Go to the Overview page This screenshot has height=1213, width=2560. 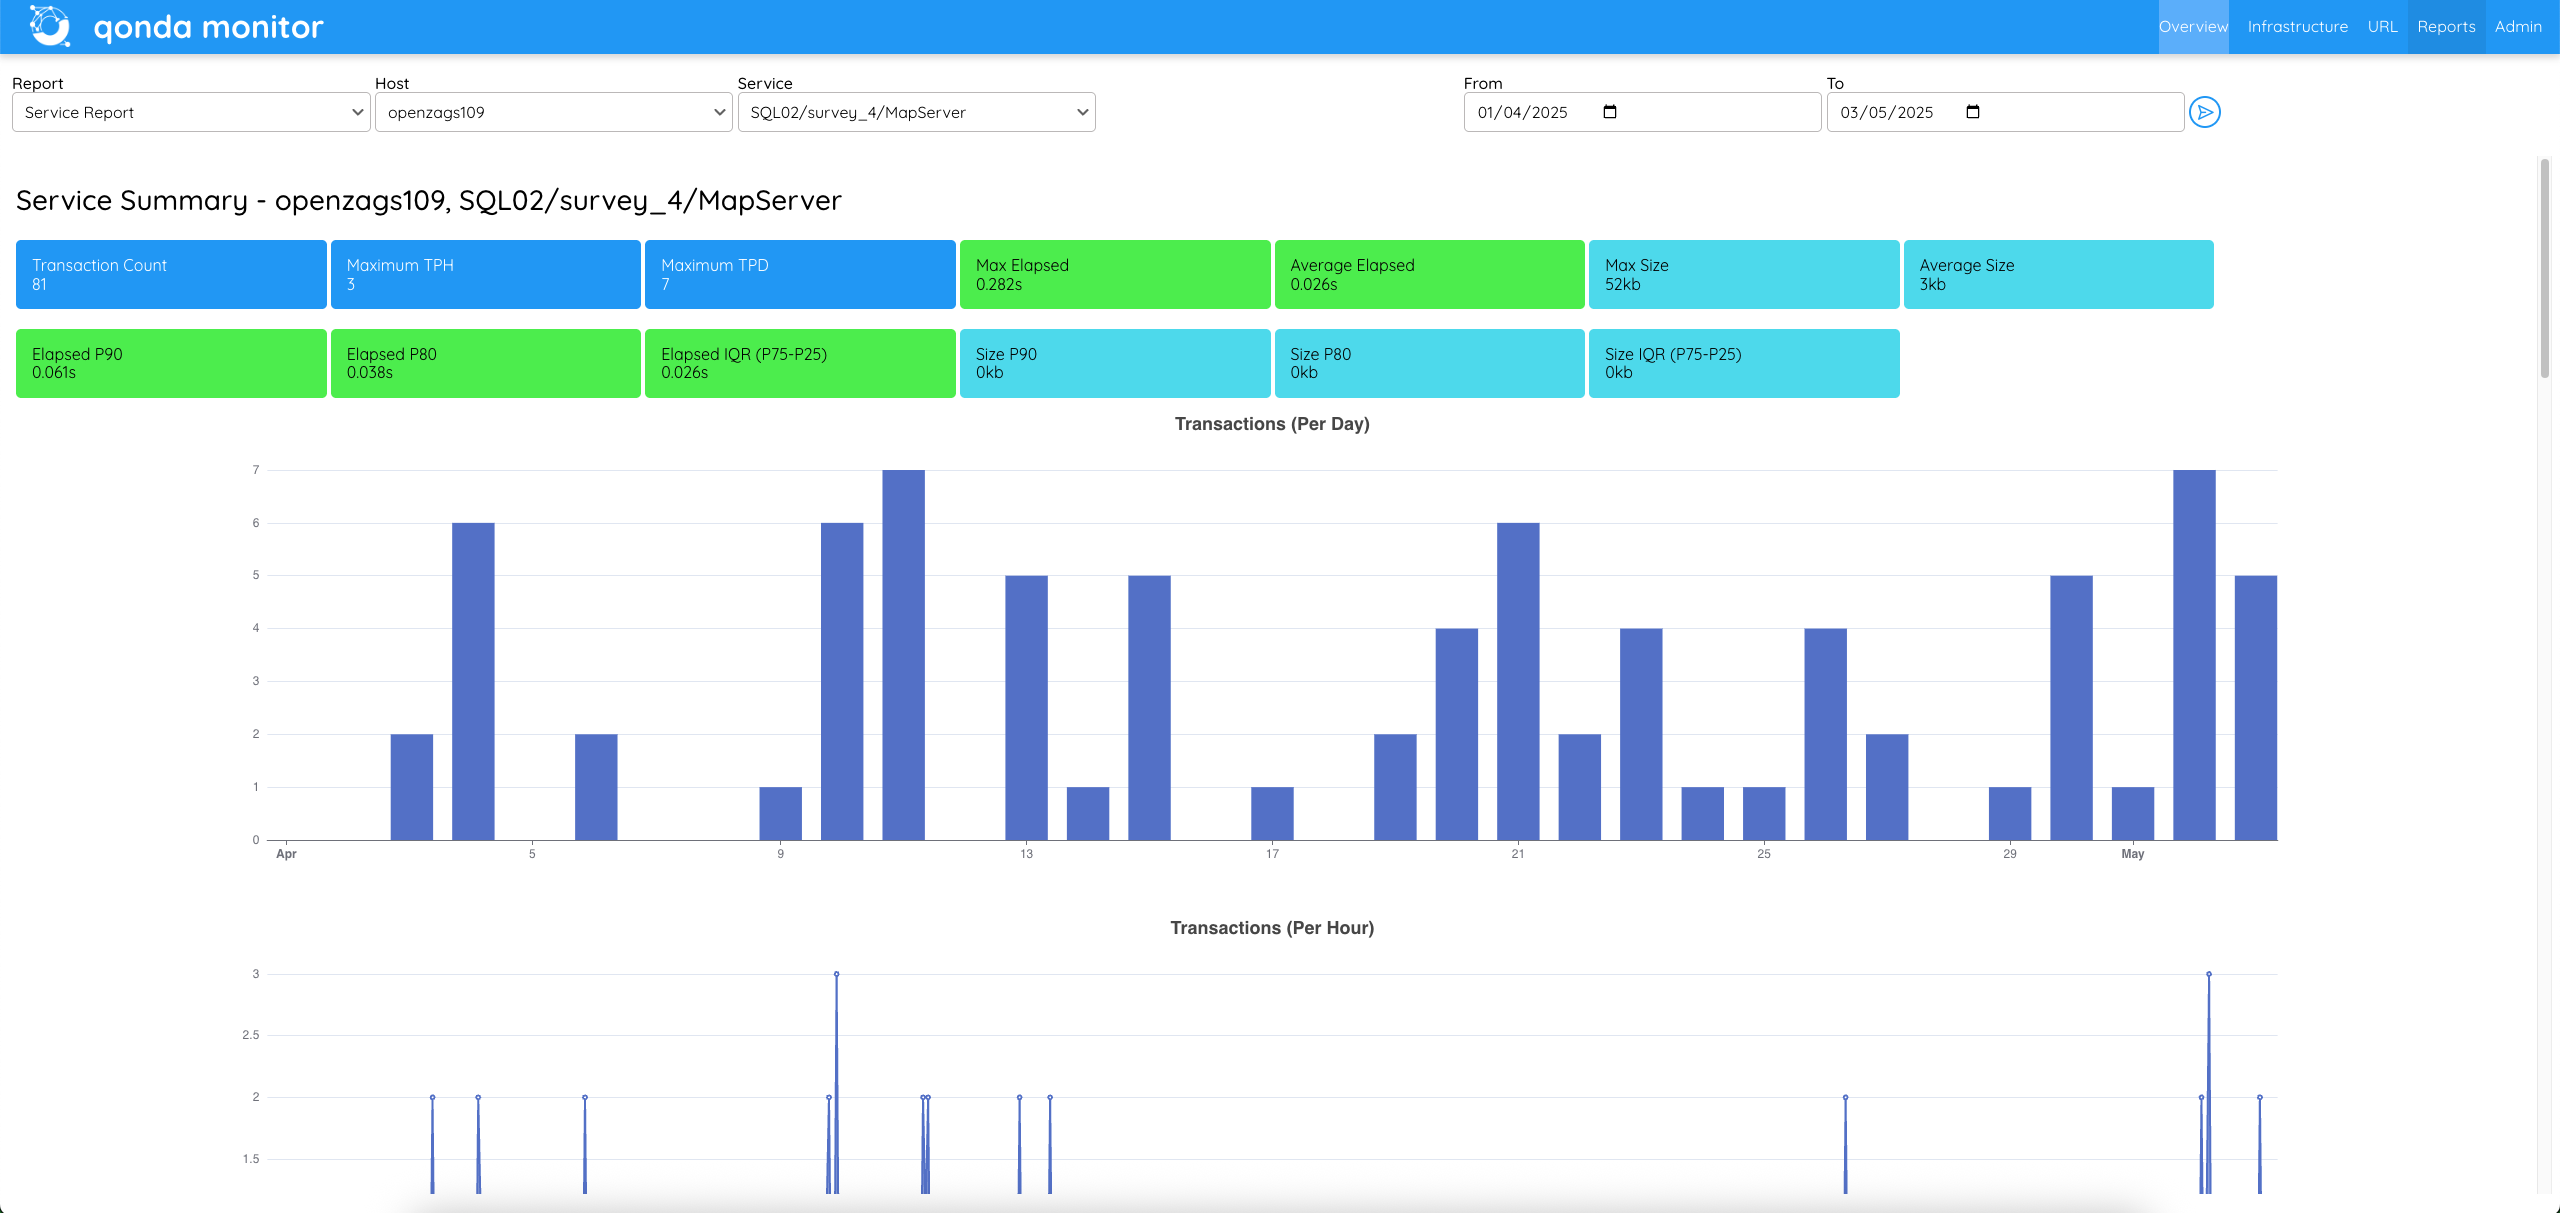(x=2195, y=26)
